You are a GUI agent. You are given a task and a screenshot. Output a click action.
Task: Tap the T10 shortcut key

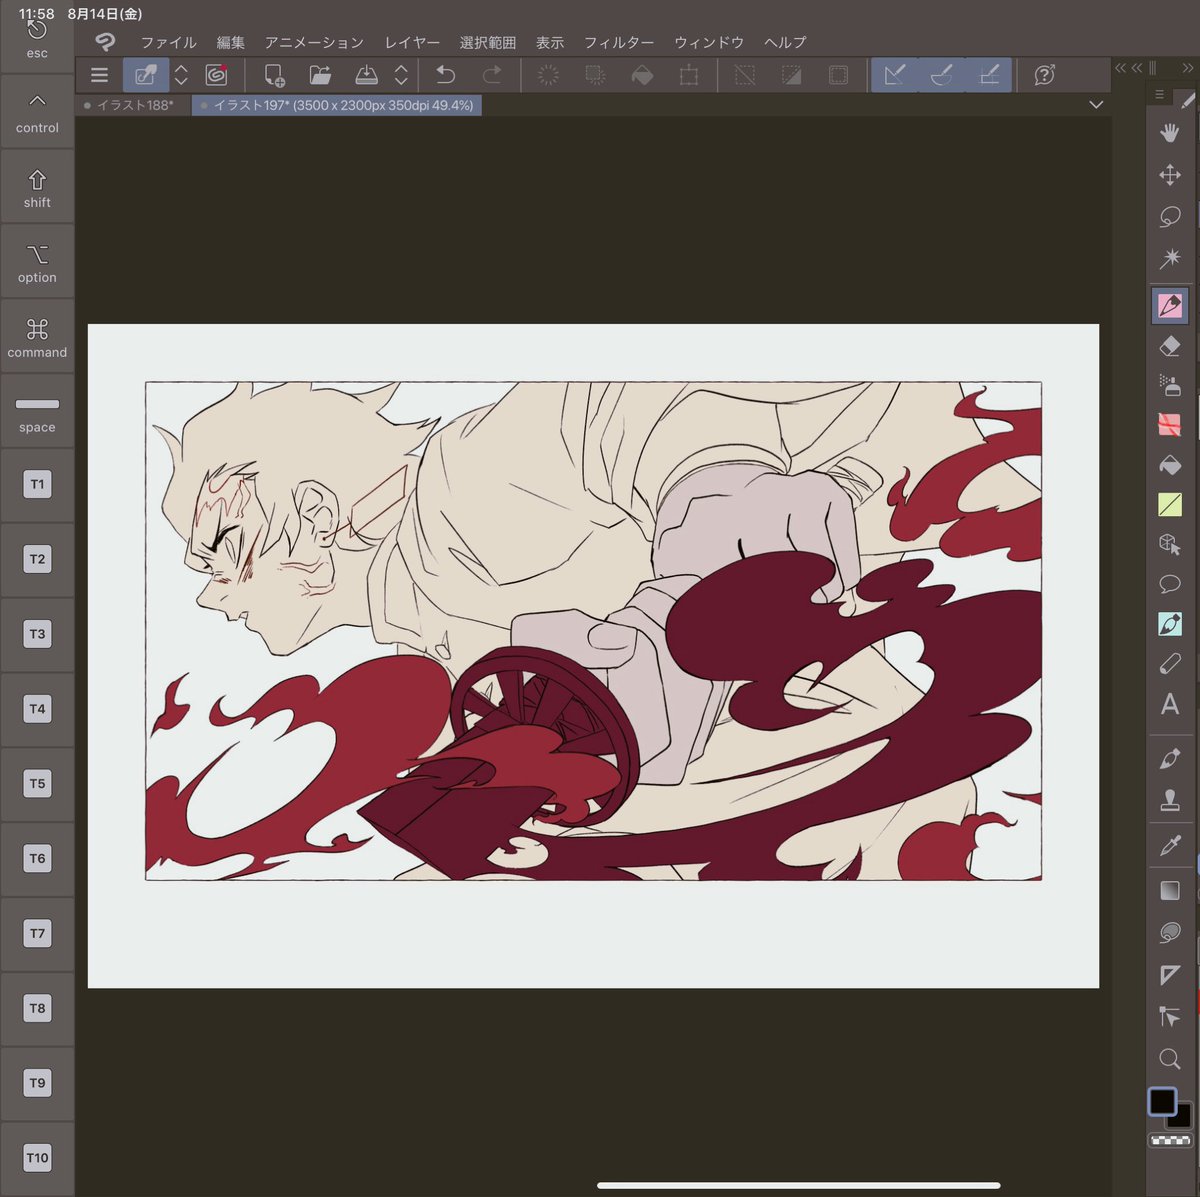(x=37, y=1158)
